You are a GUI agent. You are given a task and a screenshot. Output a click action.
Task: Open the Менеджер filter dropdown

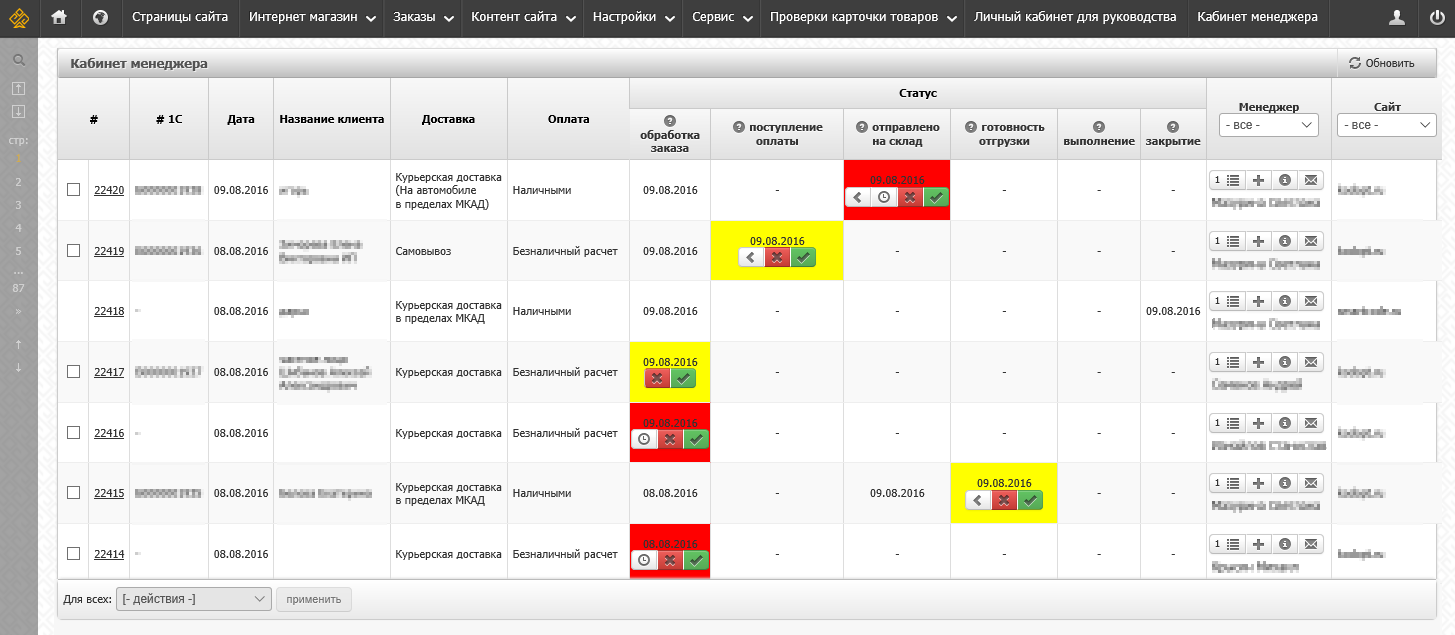pos(1269,125)
